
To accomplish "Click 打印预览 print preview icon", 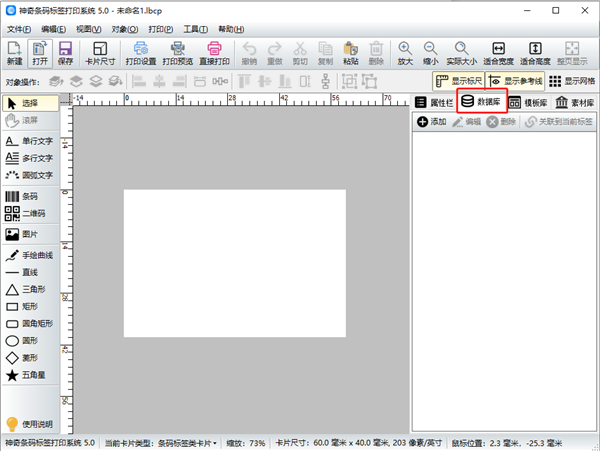I will (x=178, y=54).
